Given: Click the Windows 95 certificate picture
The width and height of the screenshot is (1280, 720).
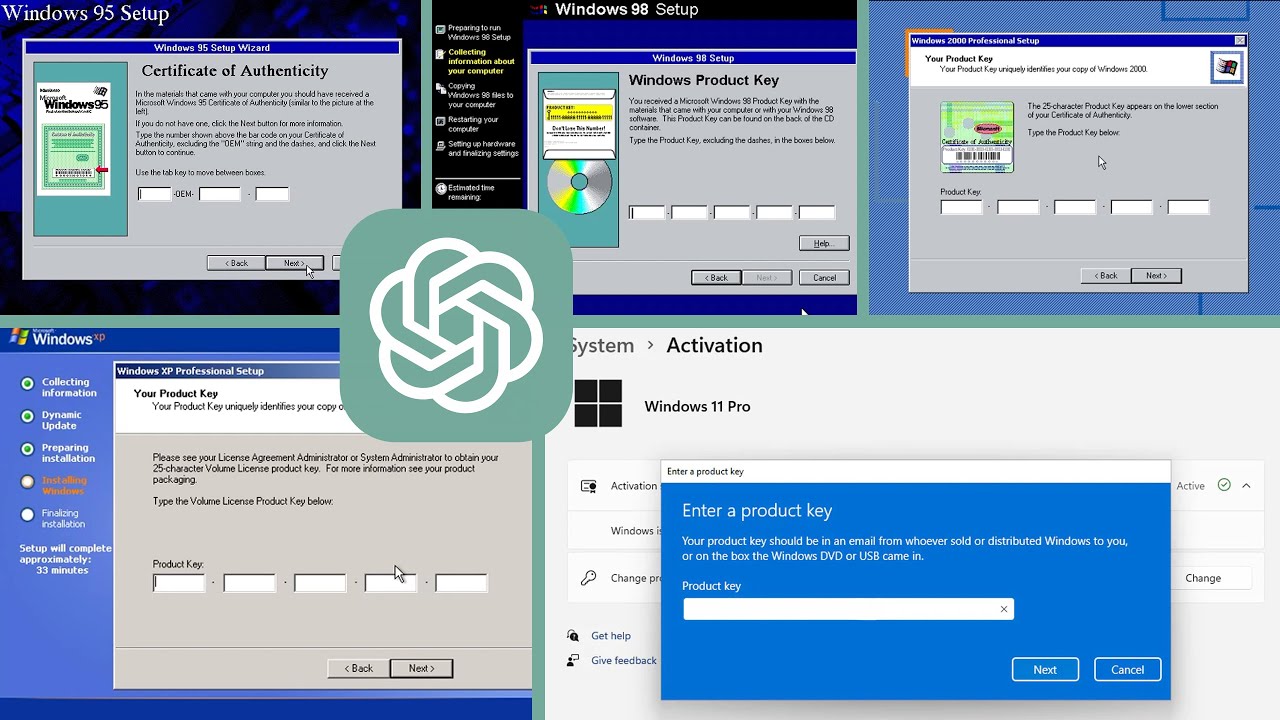Looking at the screenshot, I should (72, 140).
